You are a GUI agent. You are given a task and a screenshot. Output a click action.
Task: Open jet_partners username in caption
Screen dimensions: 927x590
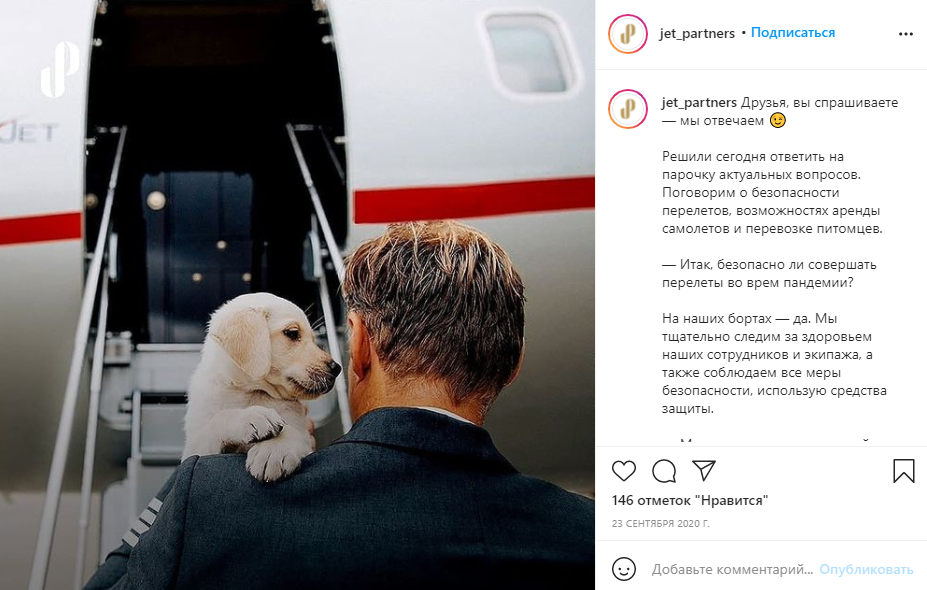pos(699,102)
